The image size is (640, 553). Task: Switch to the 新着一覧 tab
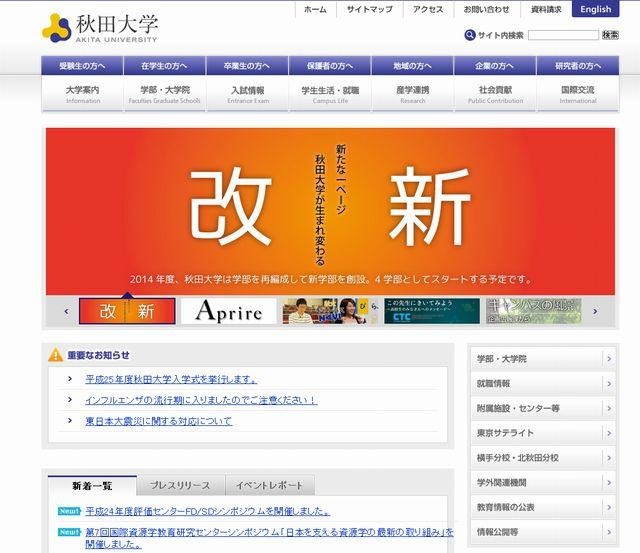pos(92,486)
